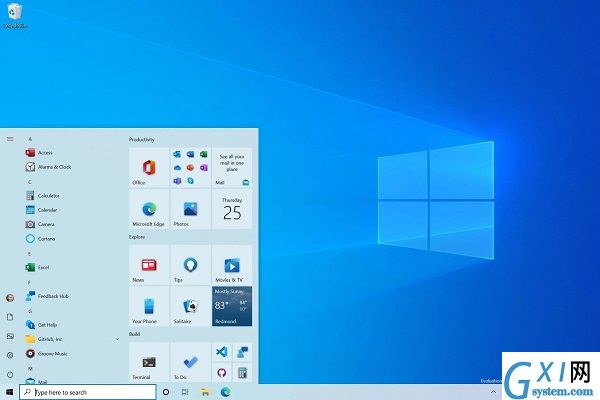The width and height of the screenshot is (600, 400).
Task: Open the GitHub small tile
Action: (x=222, y=372)
